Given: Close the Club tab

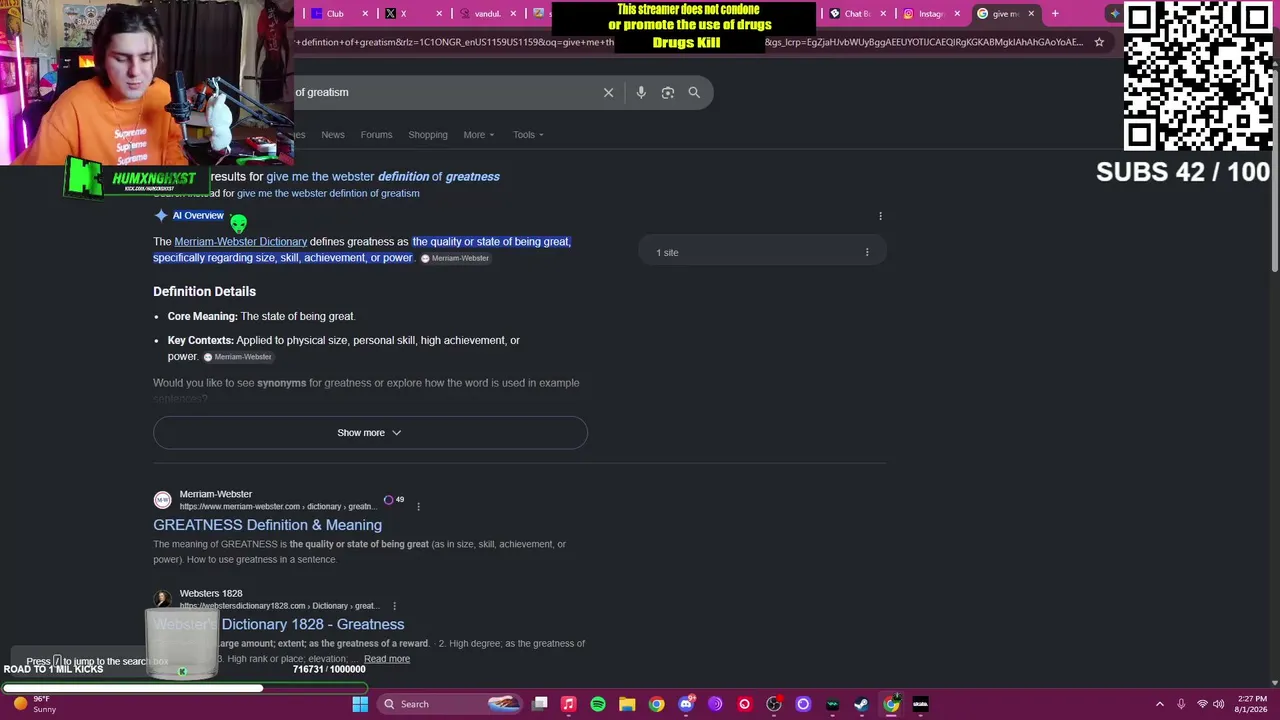Looking at the screenshot, I should [365, 14].
